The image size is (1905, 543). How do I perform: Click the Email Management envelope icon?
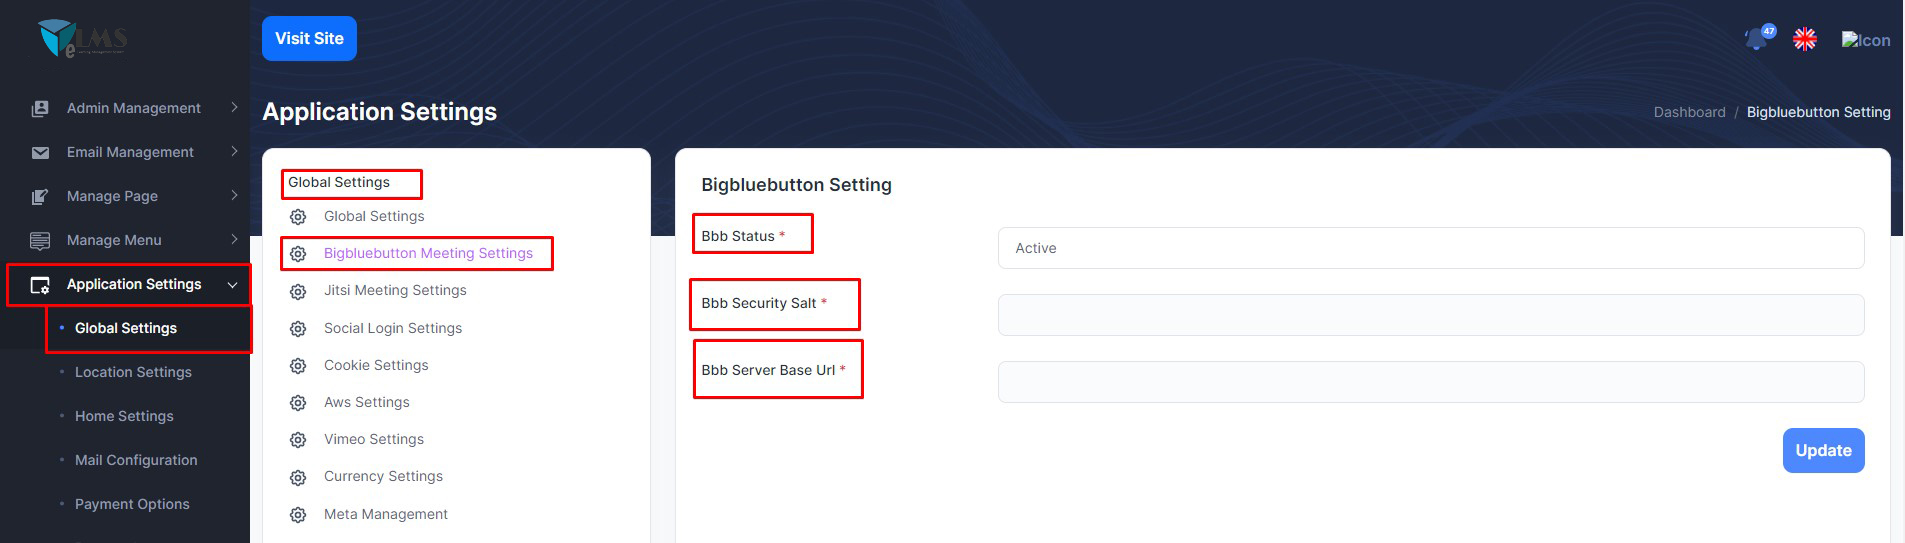[40, 152]
